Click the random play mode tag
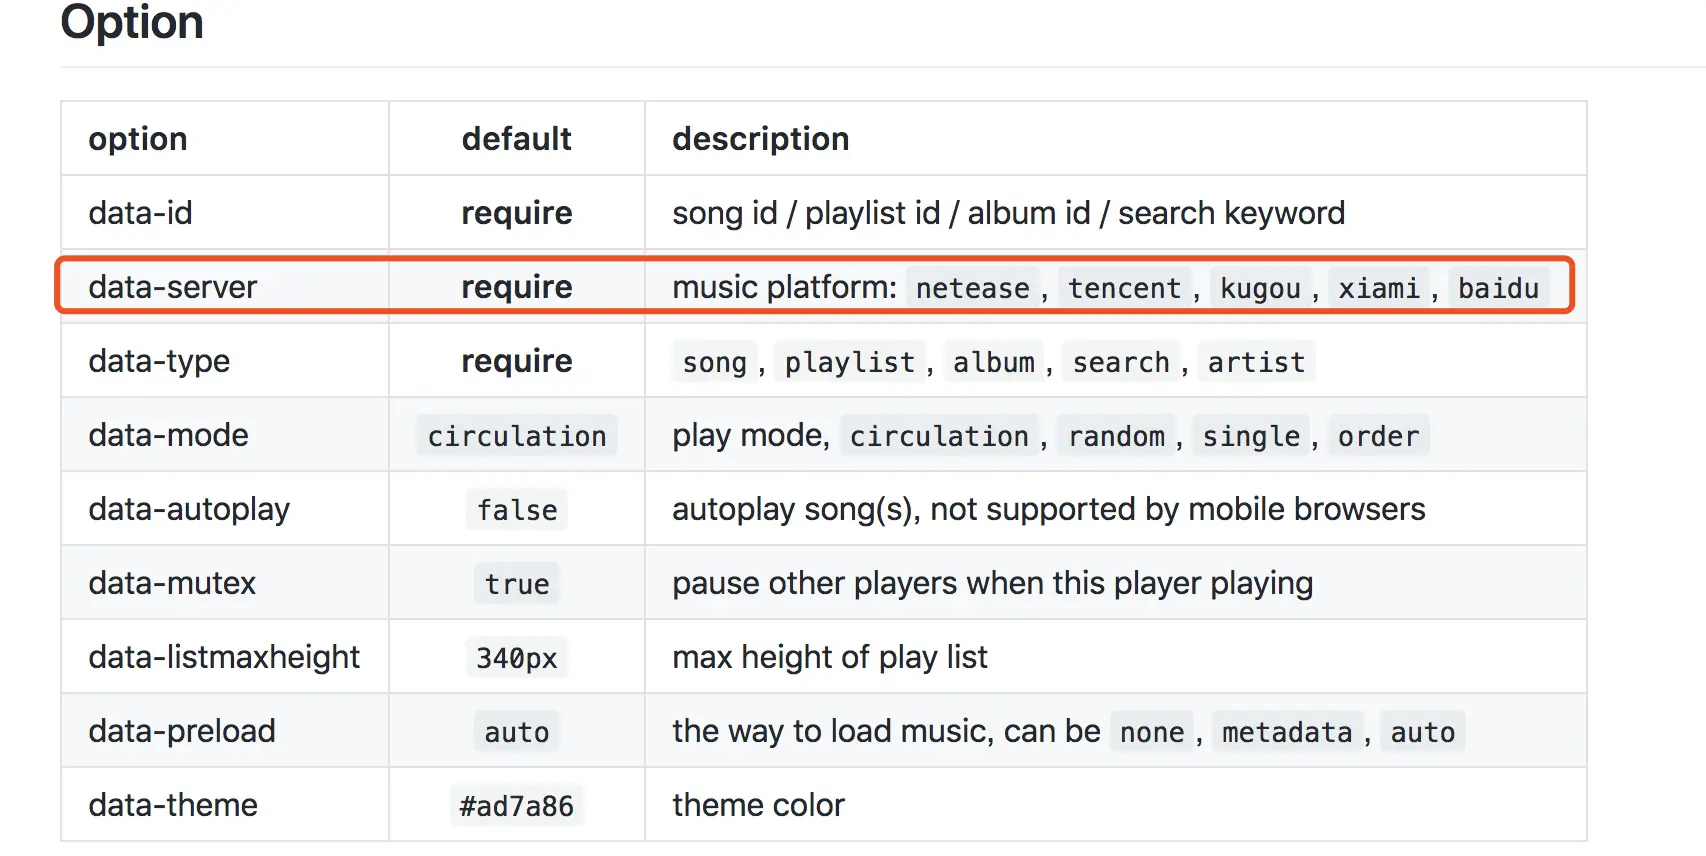1706x856 pixels. pyautogui.click(x=1116, y=436)
